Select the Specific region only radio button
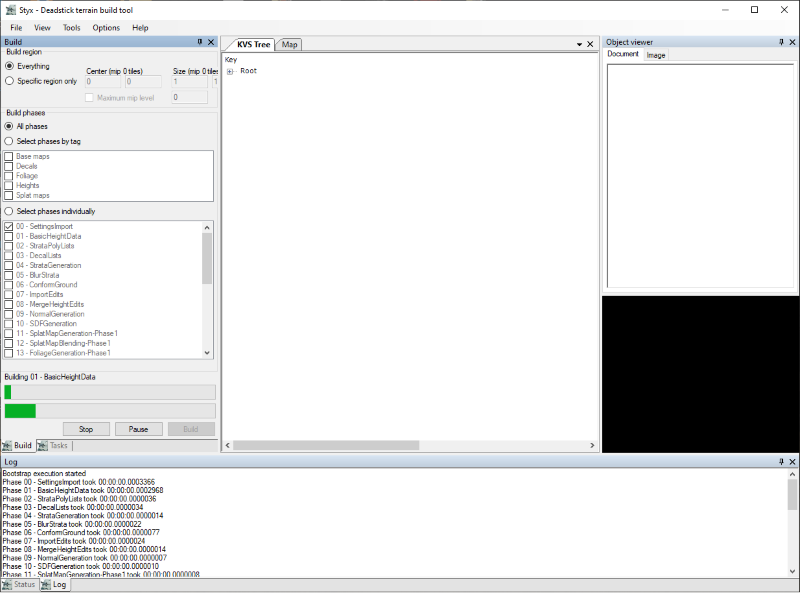The image size is (800, 593). click(9, 81)
